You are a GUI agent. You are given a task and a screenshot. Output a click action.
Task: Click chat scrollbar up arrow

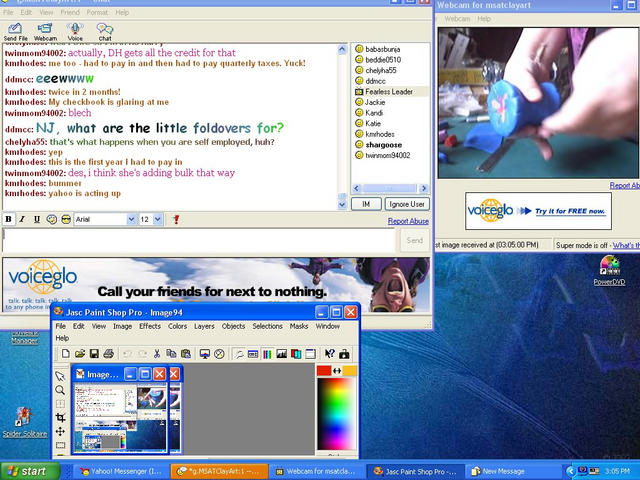(x=342, y=49)
